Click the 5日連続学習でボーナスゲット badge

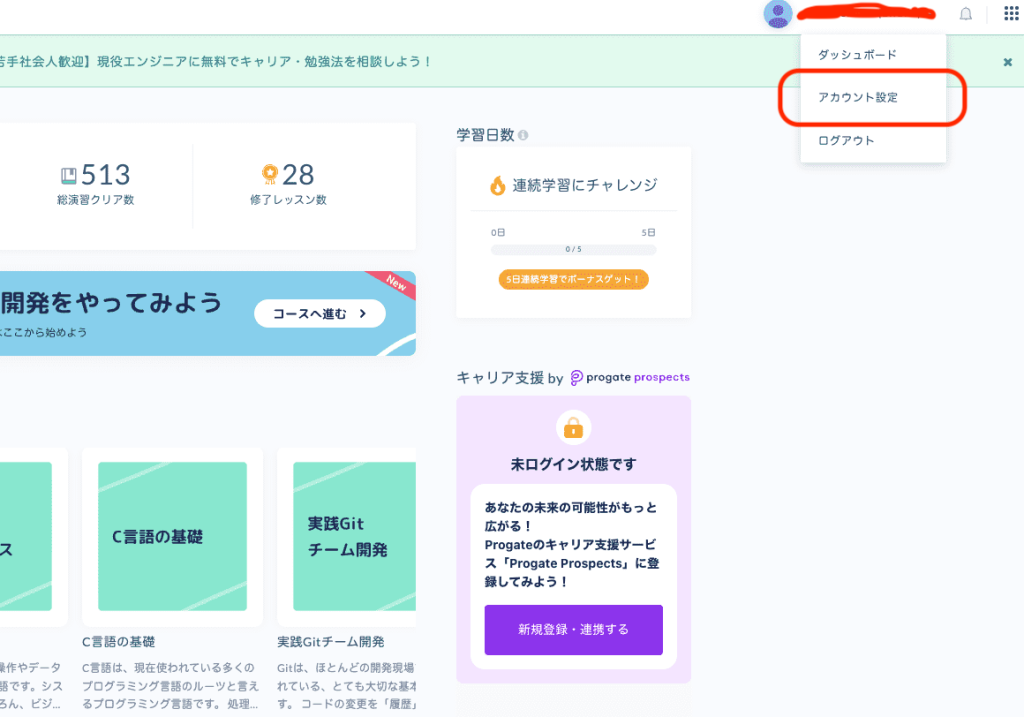click(573, 279)
